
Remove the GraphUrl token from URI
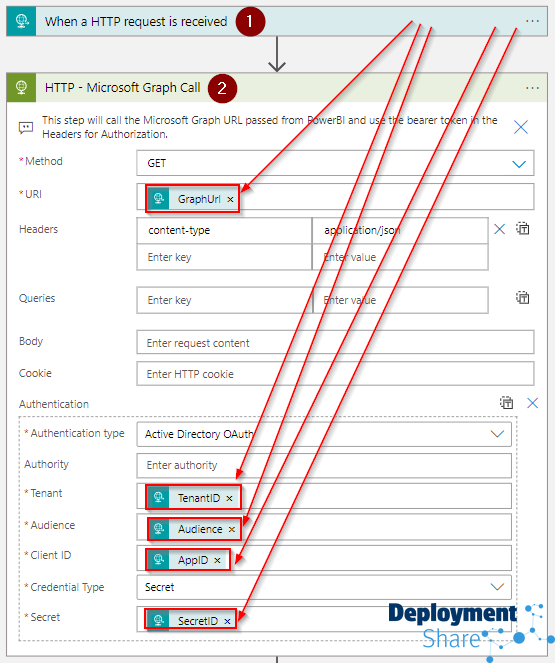(x=230, y=199)
